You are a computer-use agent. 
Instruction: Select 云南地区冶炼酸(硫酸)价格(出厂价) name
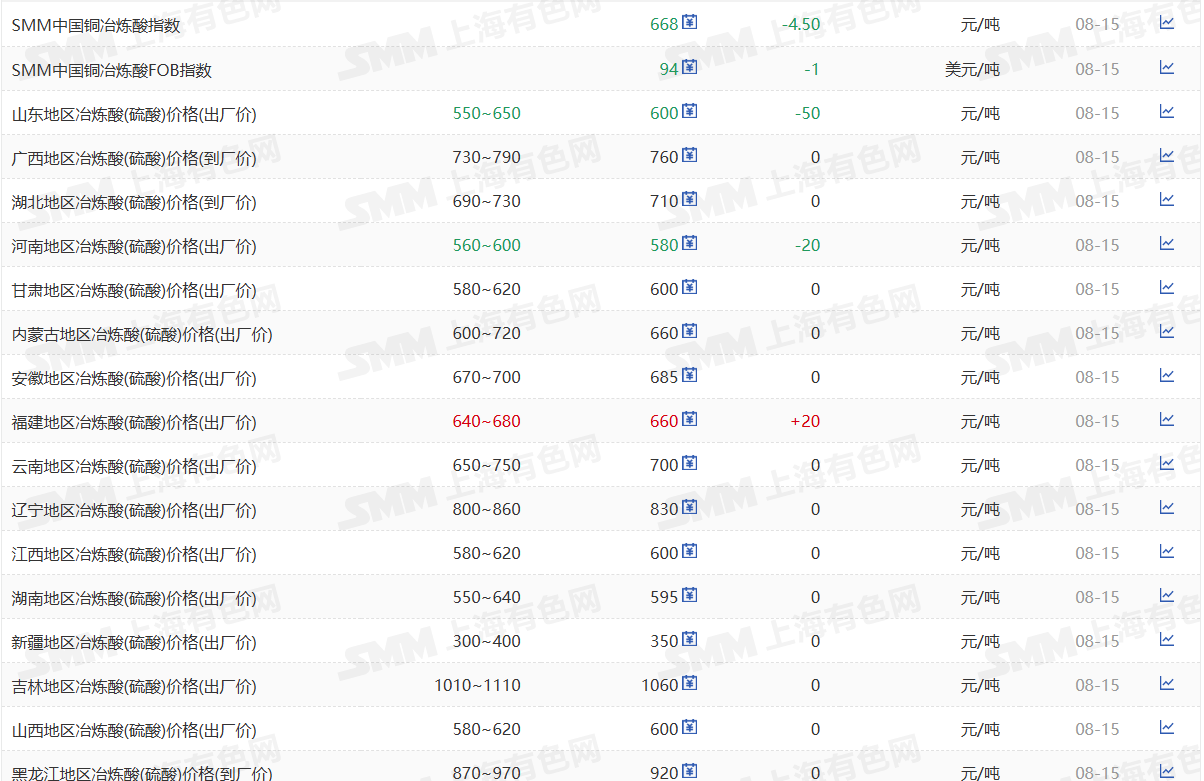point(134,466)
